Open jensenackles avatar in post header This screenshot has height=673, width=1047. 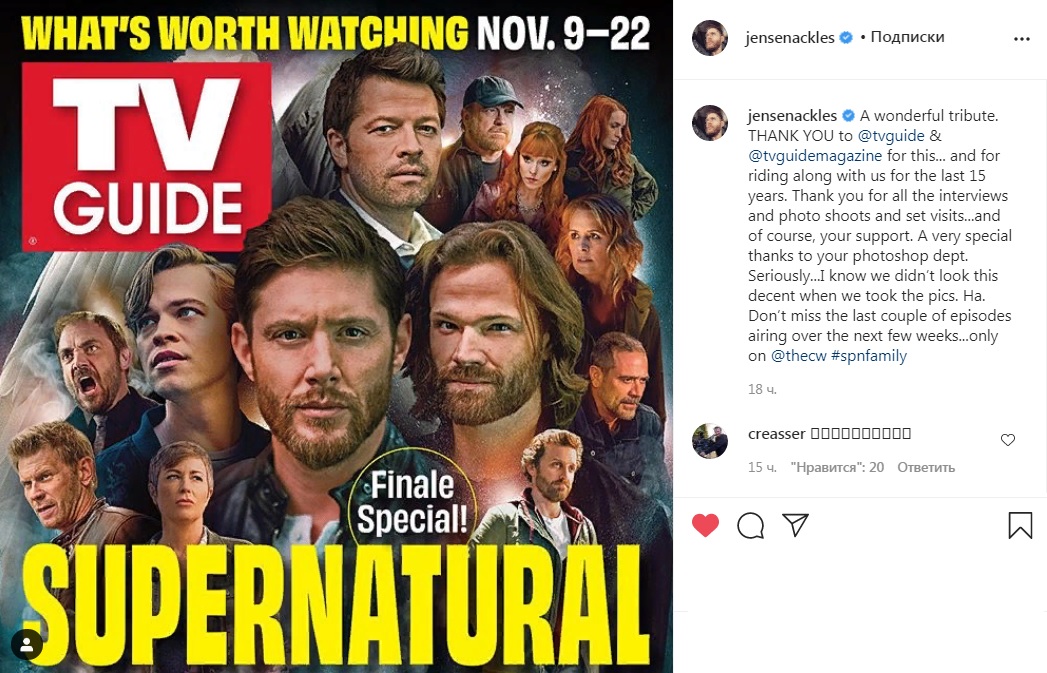pos(710,37)
